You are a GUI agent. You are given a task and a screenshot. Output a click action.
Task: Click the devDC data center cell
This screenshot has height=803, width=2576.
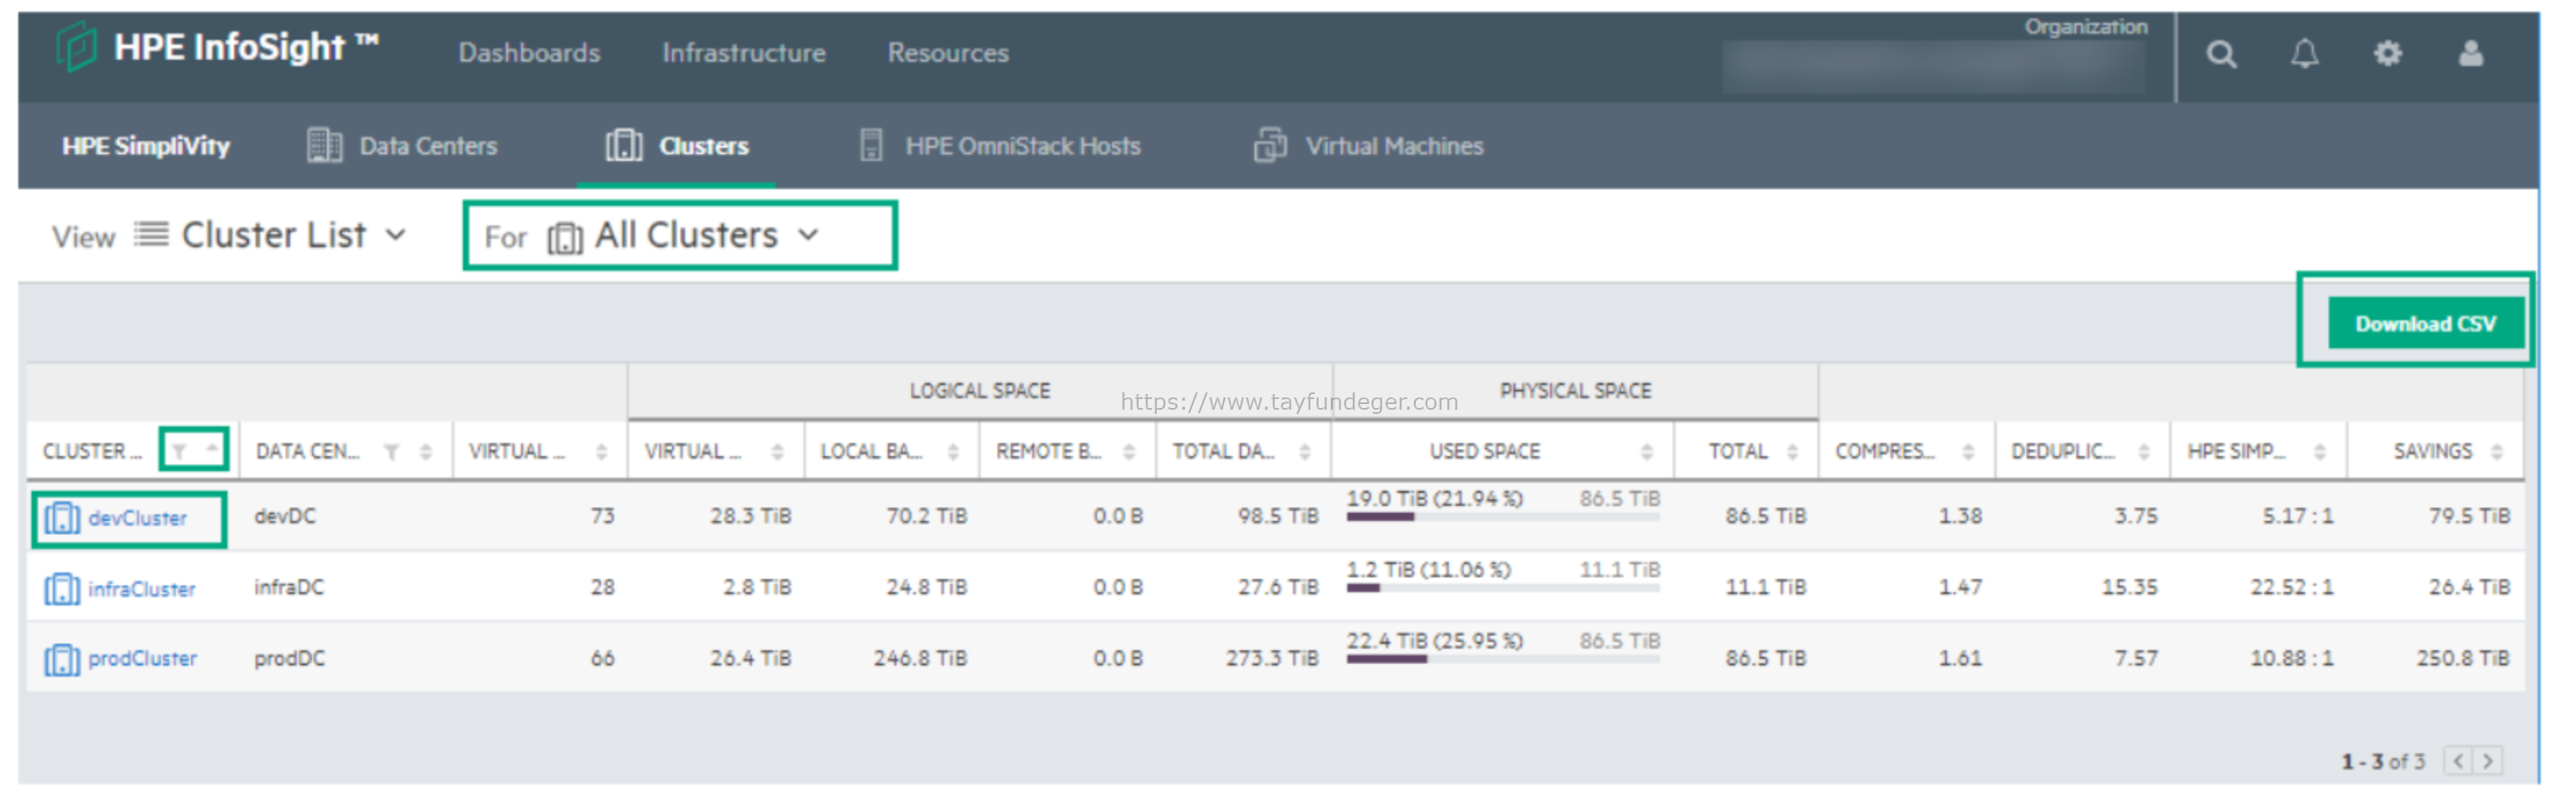click(x=285, y=516)
